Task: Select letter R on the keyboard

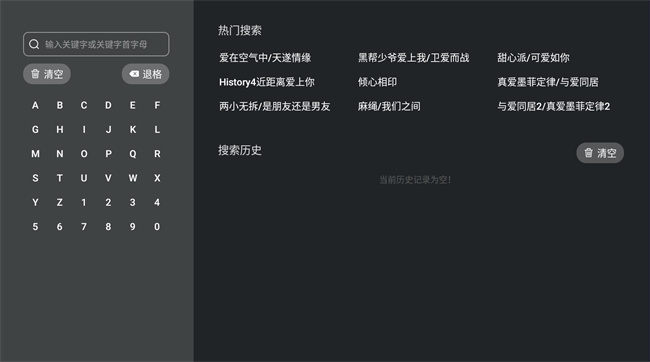Action: click(x=157, y=154)
